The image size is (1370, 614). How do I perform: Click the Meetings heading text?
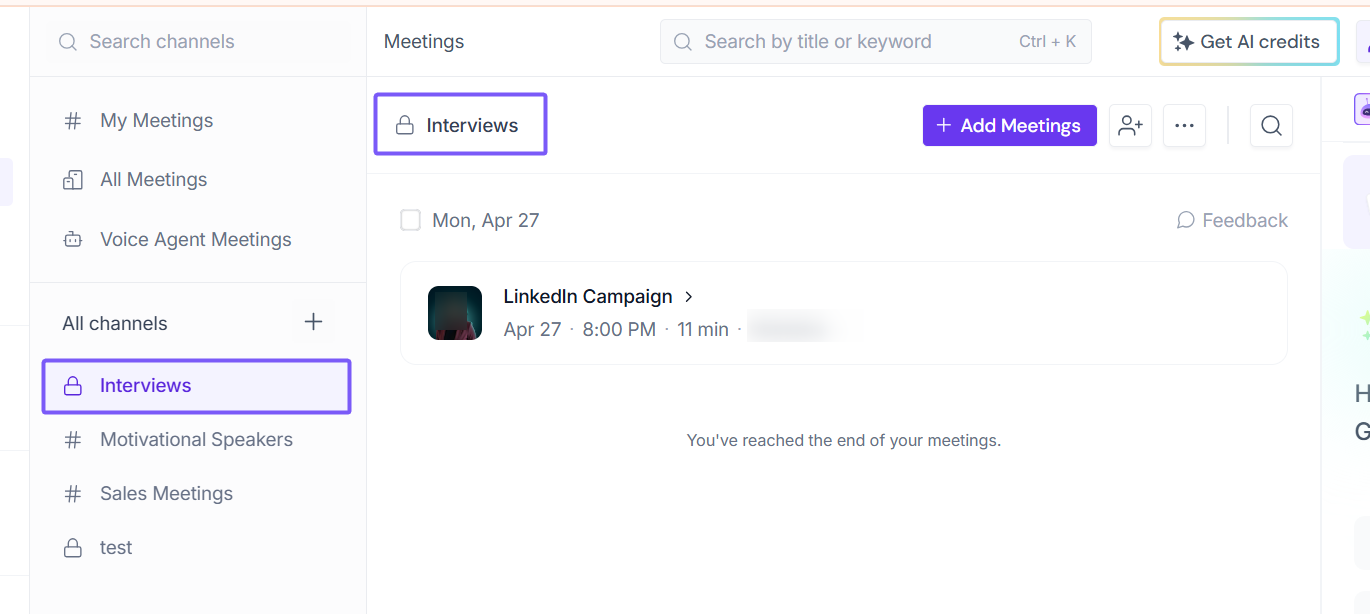424,41
